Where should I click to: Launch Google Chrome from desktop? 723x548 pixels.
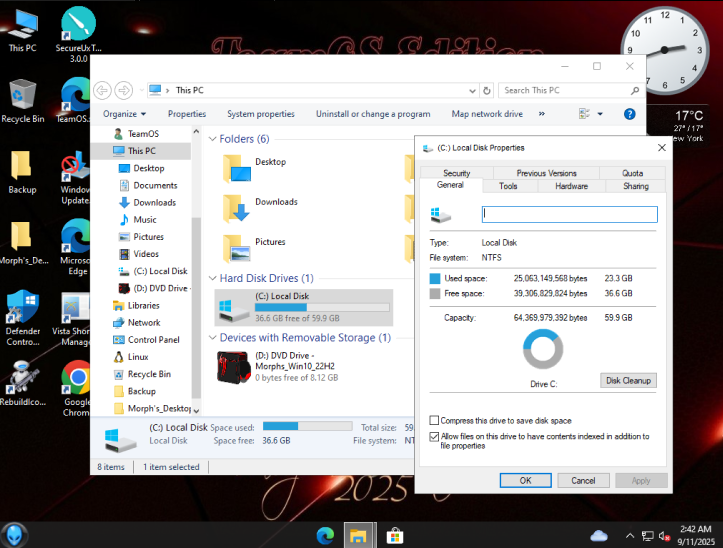click(76, 388)
